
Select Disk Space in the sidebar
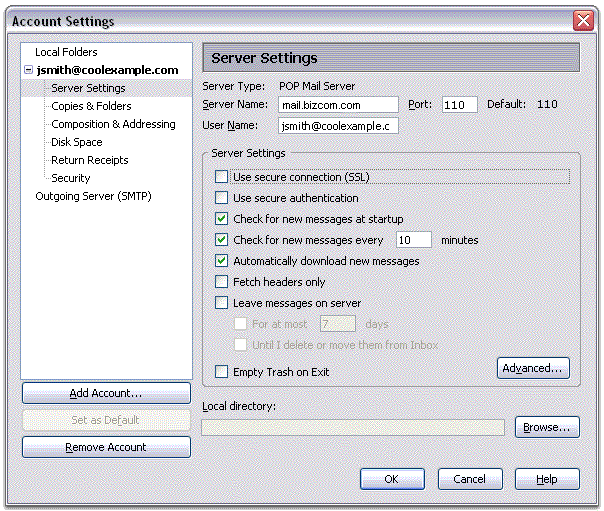coord(76,142)
